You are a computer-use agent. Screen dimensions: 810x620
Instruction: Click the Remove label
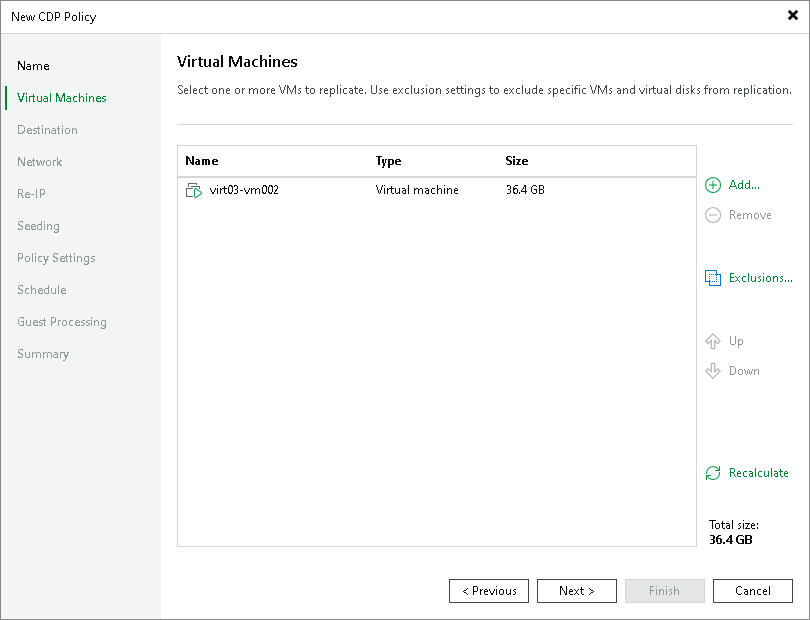coord(750,215)
